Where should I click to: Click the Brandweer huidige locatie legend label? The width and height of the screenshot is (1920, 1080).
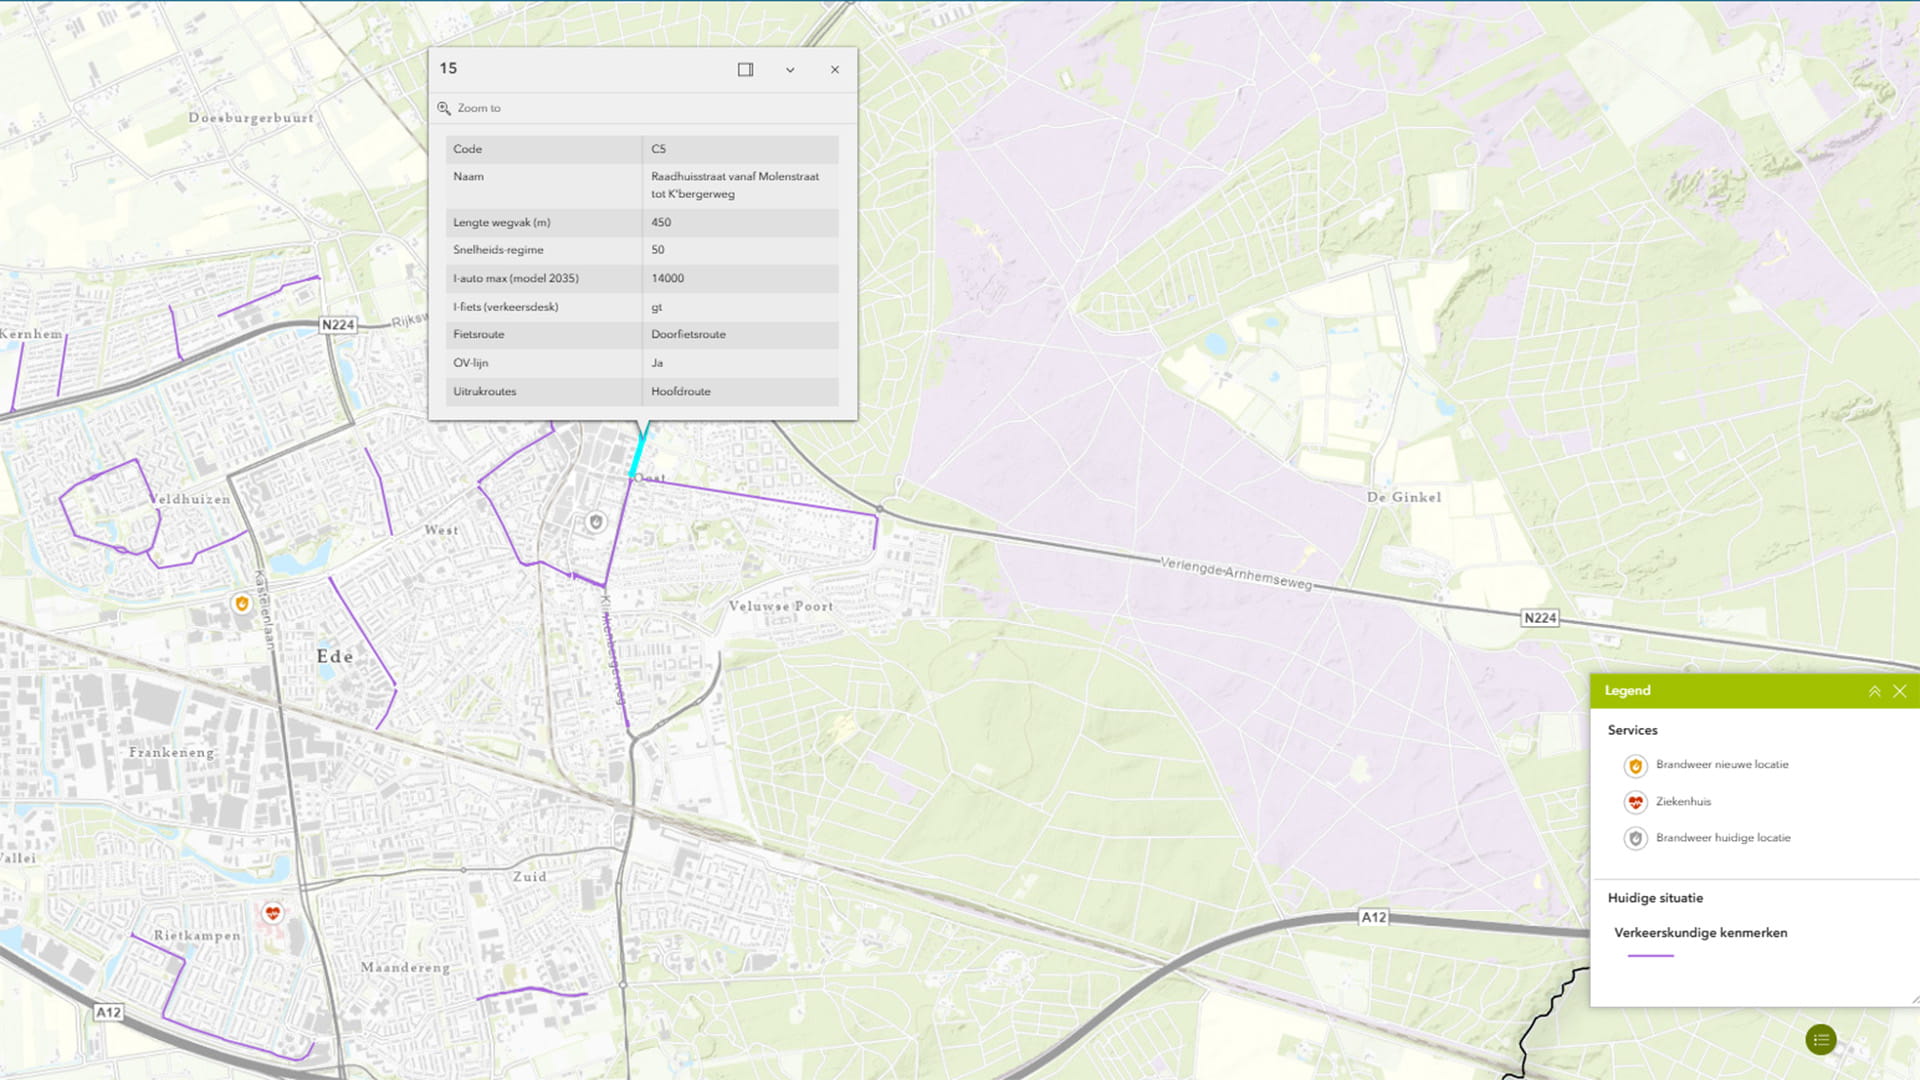[x=1724, y=838]
